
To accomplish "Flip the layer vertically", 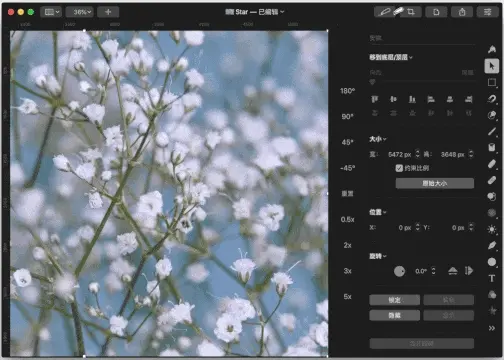I will tap(452, 271).
